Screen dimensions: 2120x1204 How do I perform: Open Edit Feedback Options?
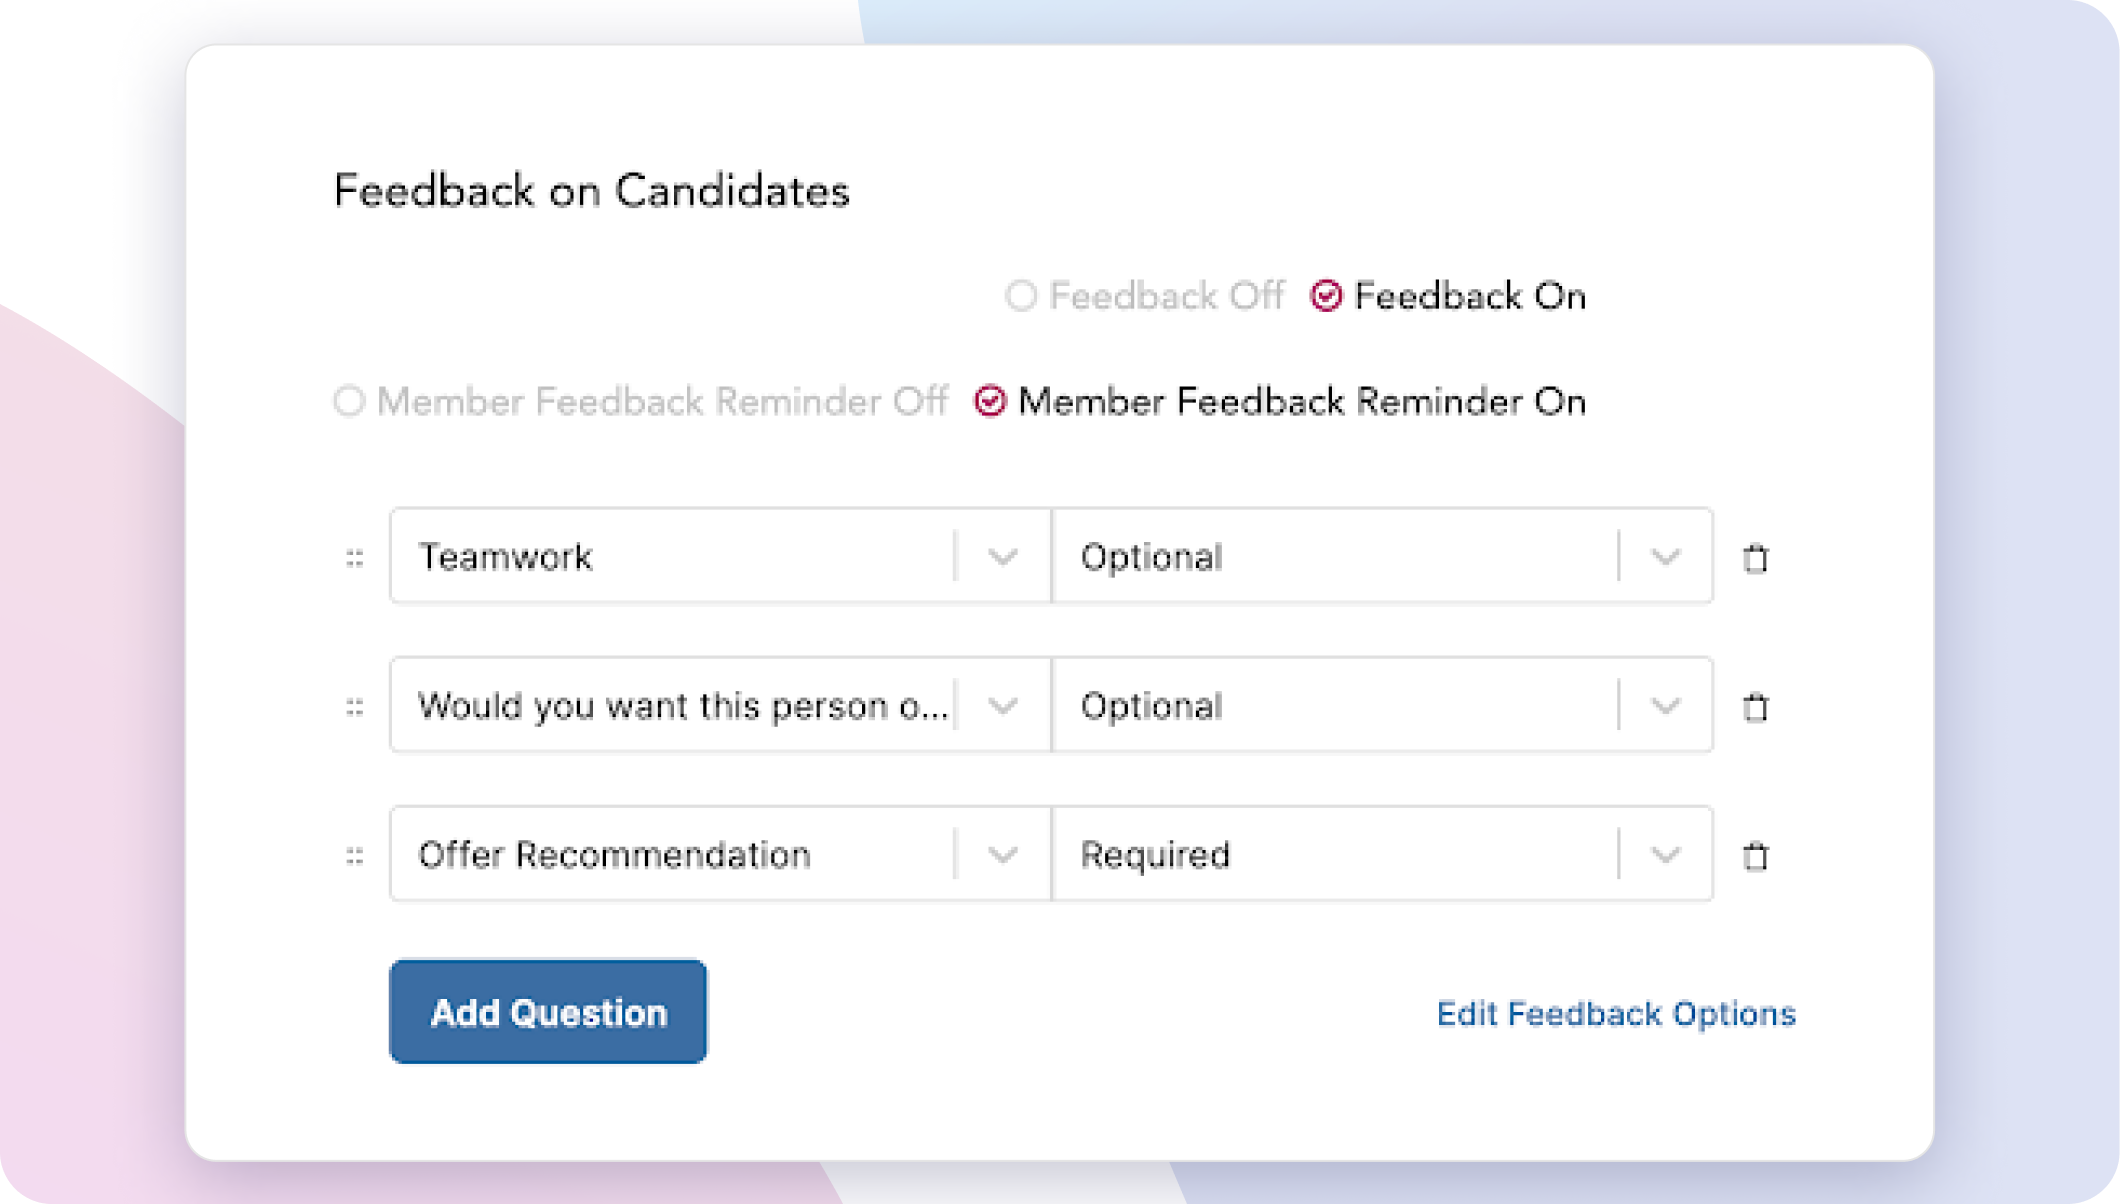pyautogui.click(x=1616, y=1014)
